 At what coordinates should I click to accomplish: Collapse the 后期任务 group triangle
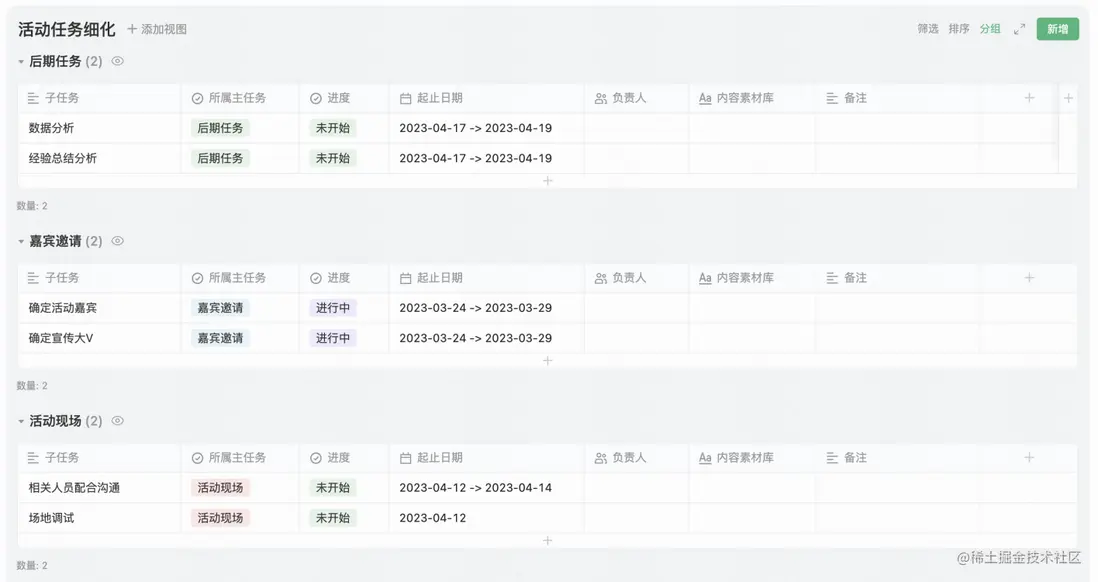[21, 62]
